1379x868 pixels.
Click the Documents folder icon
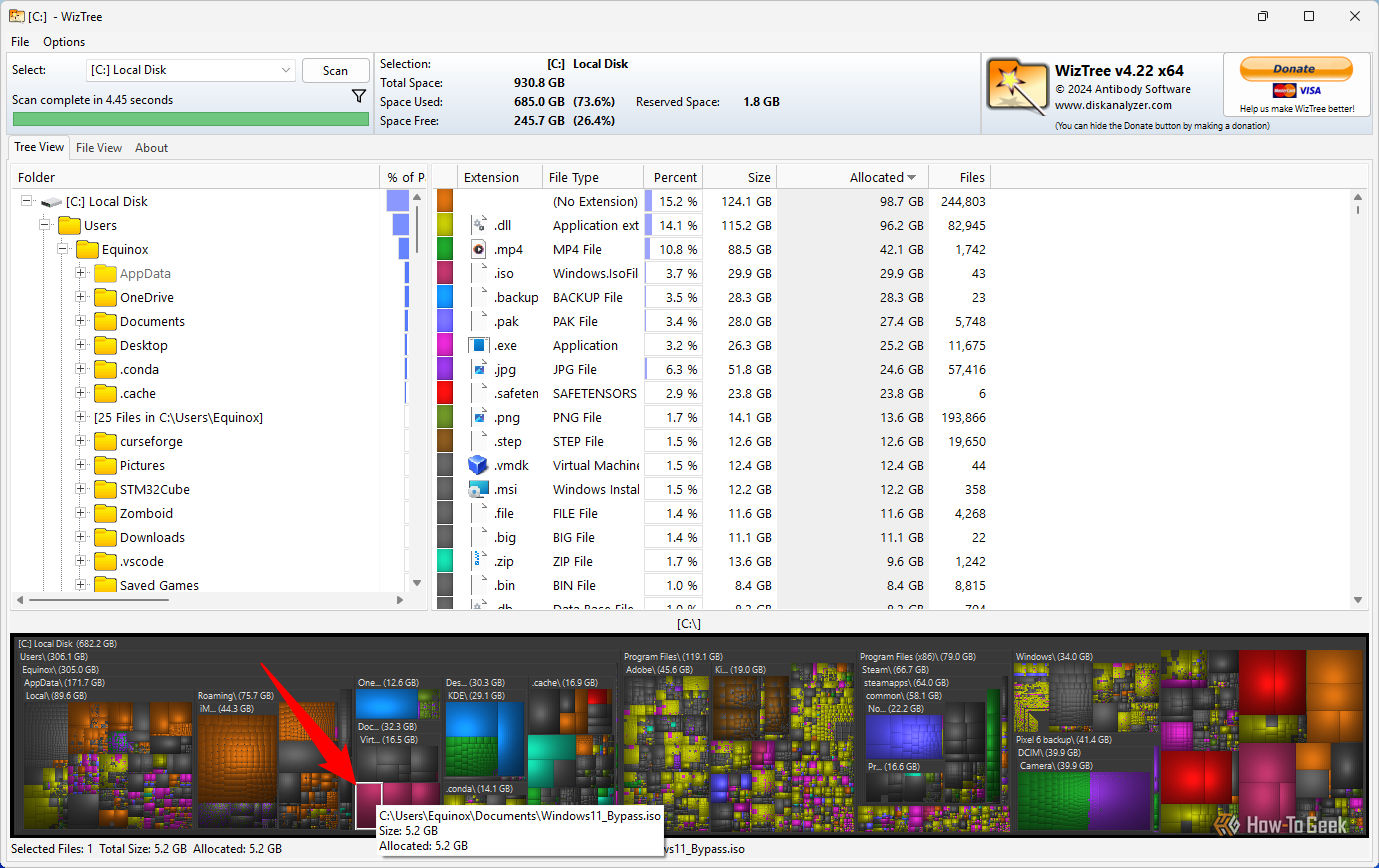point(105,322)
